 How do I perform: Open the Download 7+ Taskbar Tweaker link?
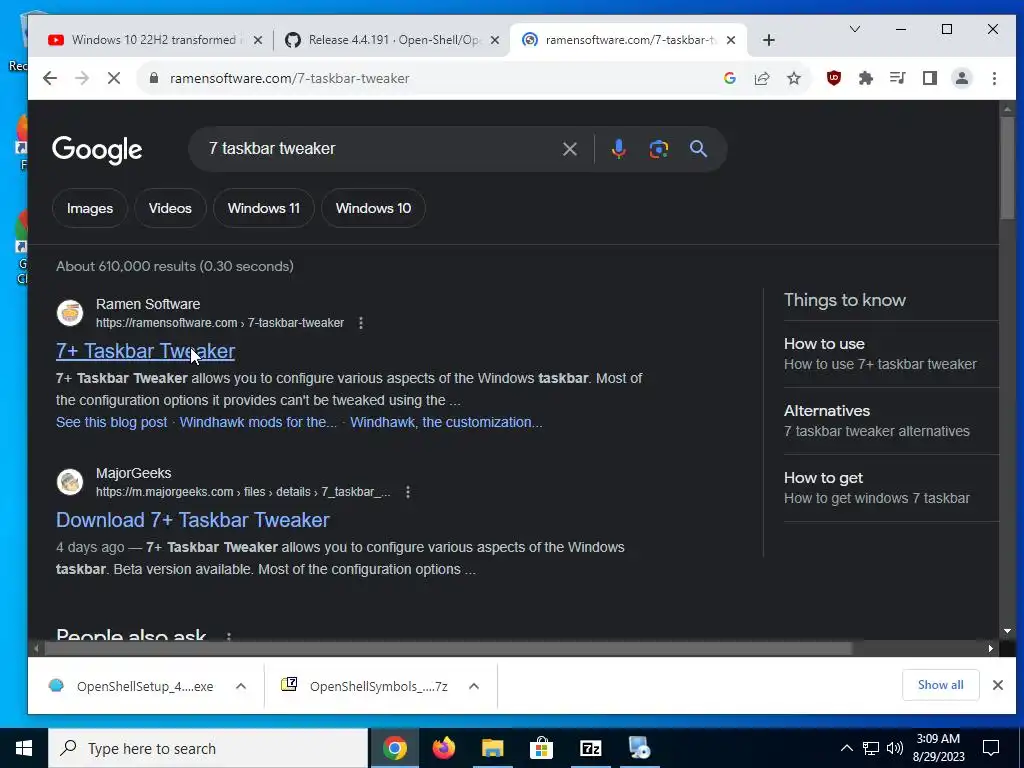pos(193,520)
